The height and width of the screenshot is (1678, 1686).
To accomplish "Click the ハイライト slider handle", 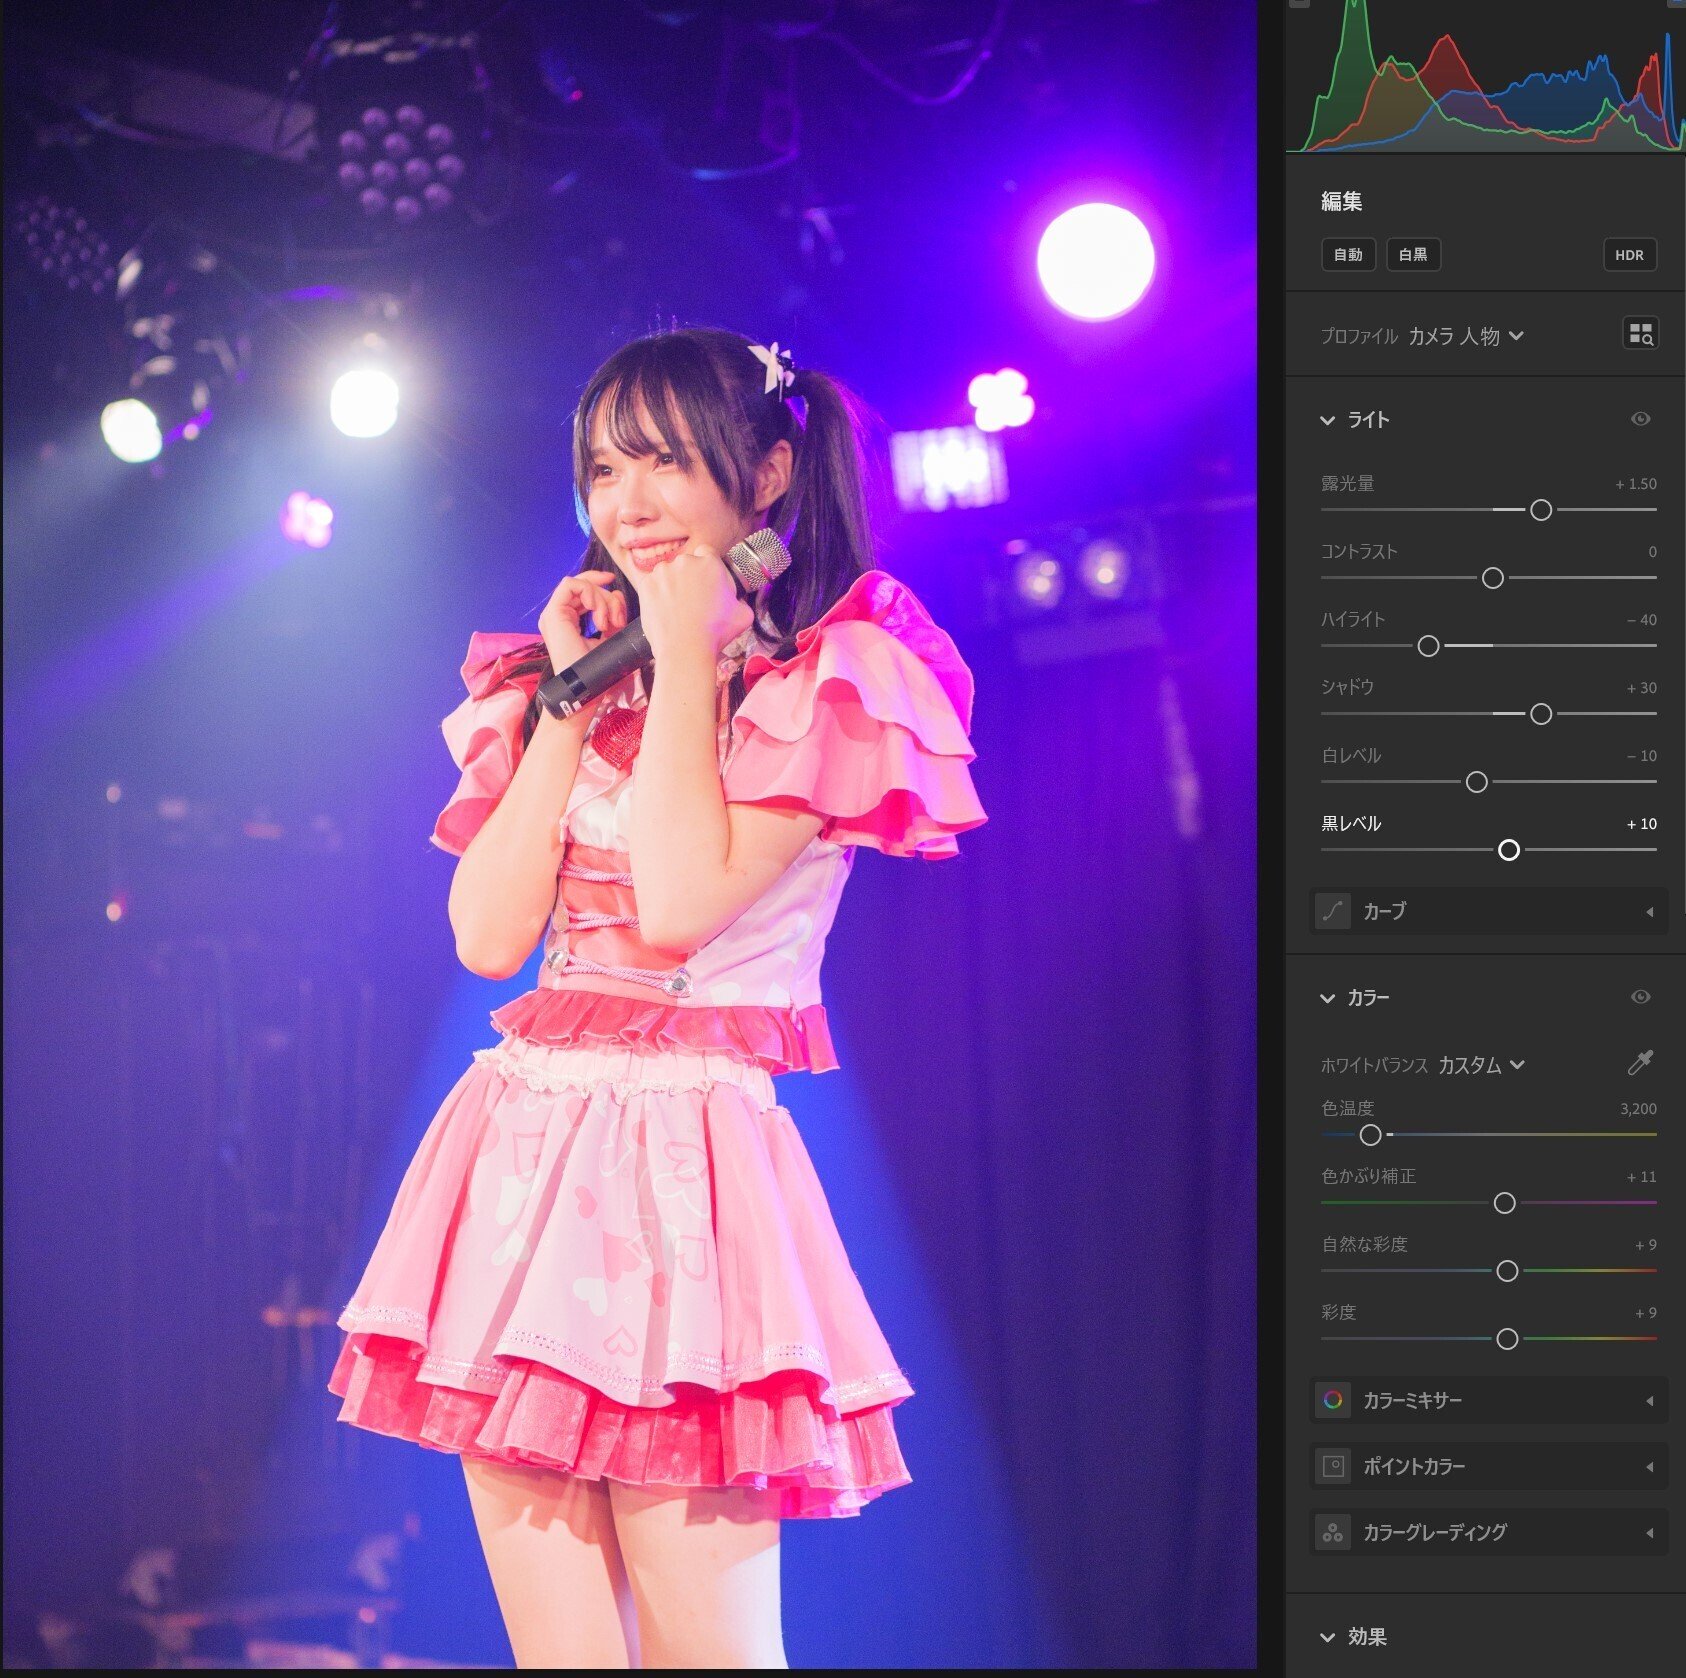I will coord(1428,646).
